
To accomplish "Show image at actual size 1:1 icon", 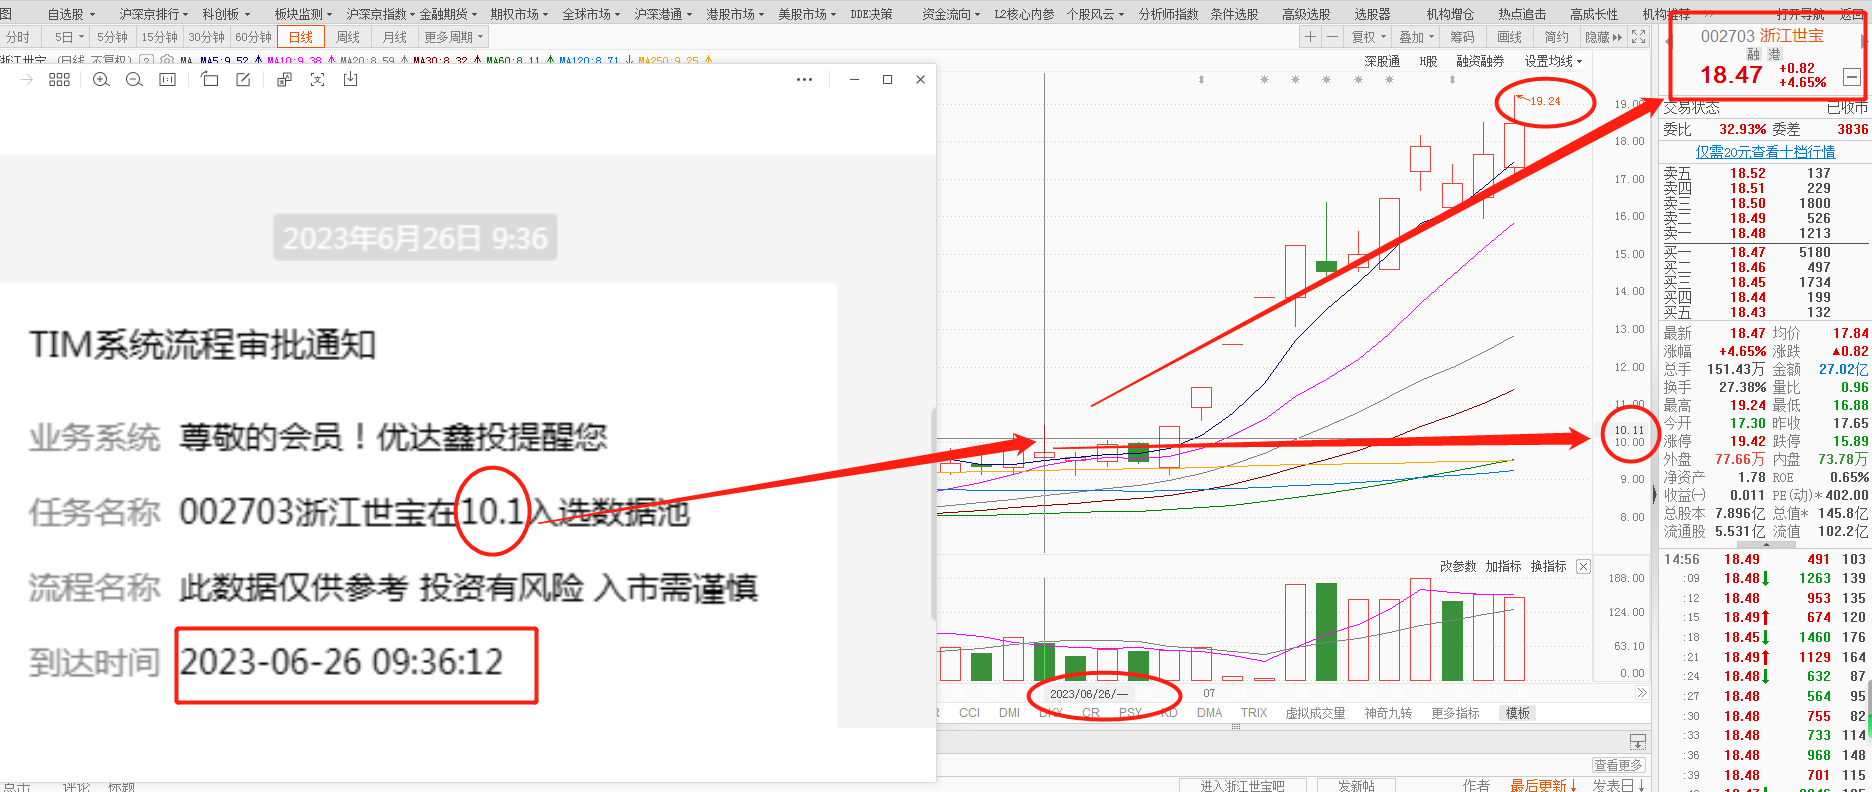I will pyautogui.click(x=167, y=80).
